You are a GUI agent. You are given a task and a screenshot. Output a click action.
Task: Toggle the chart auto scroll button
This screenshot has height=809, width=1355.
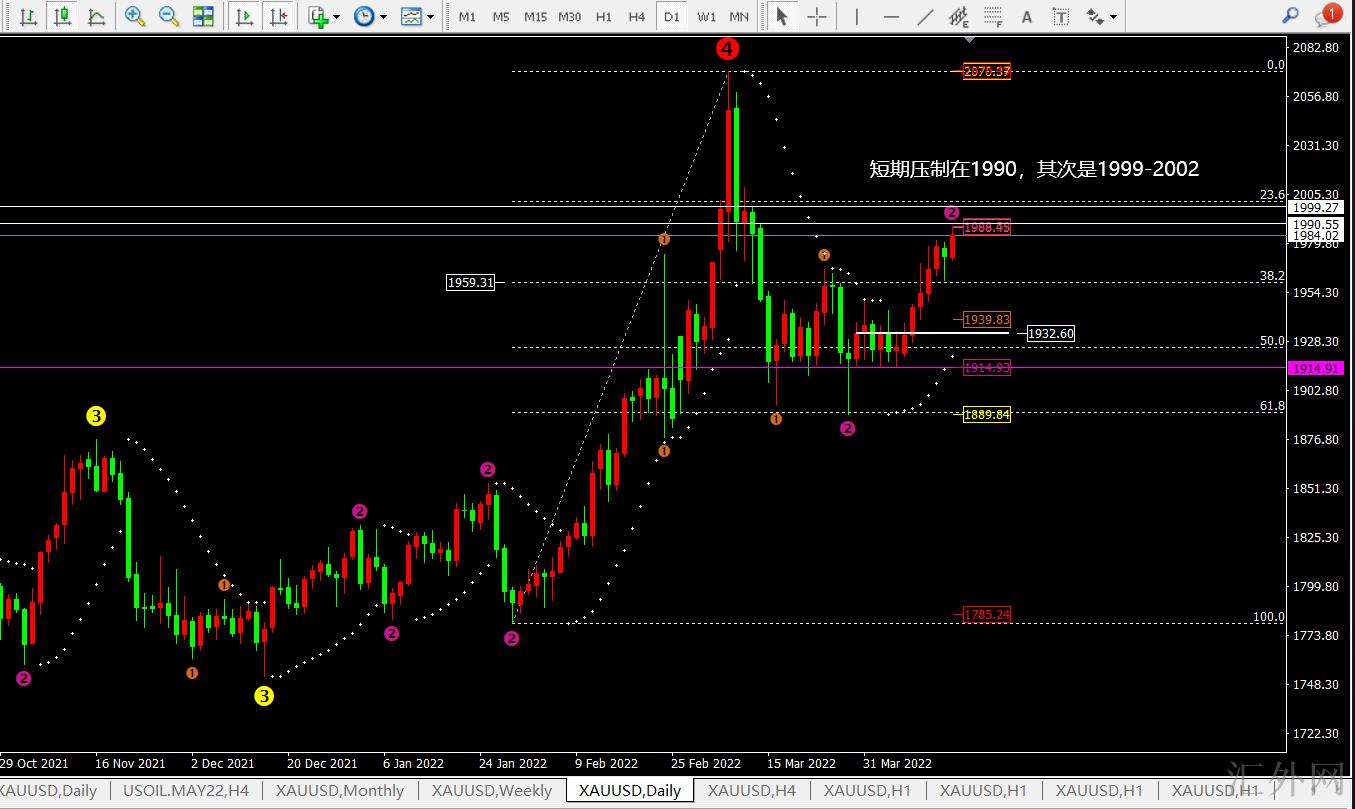click(244, 16)
